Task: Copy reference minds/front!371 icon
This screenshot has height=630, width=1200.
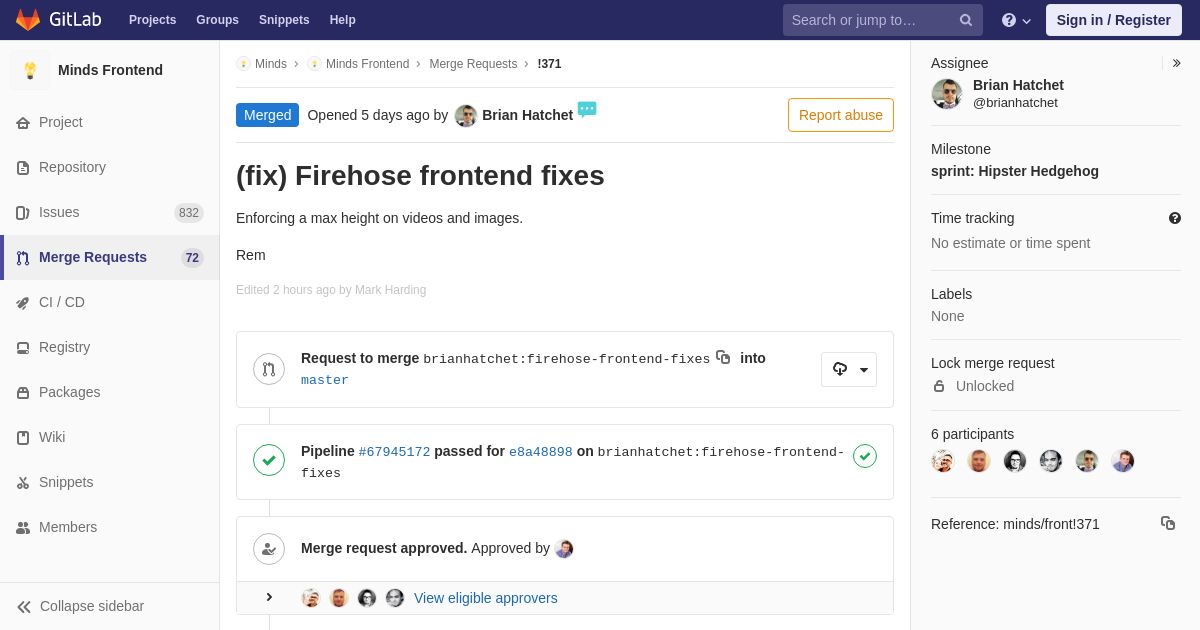Action: [1168, 523]
